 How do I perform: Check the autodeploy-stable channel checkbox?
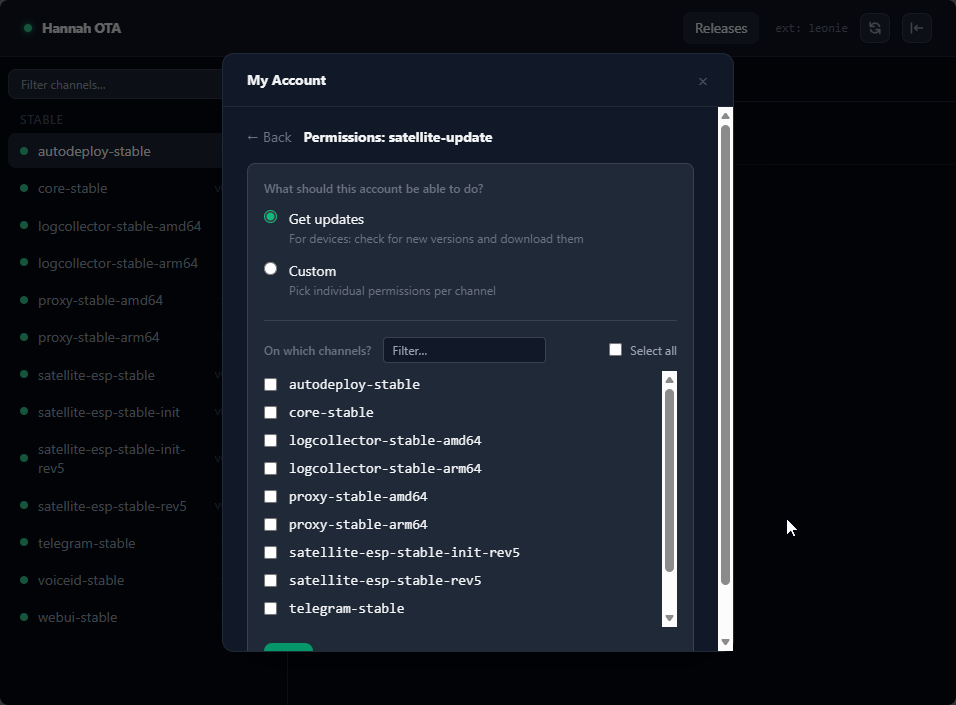[x=270, y=384]
